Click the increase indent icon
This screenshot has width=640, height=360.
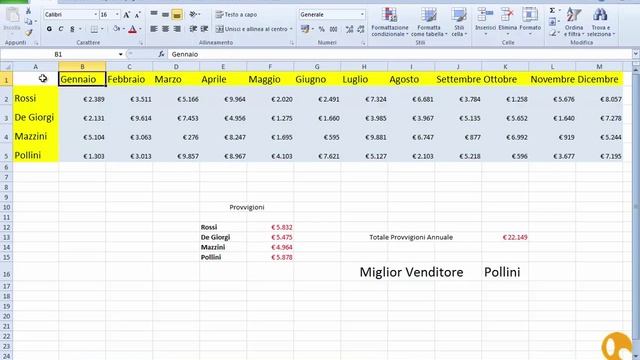pos(204,29)
